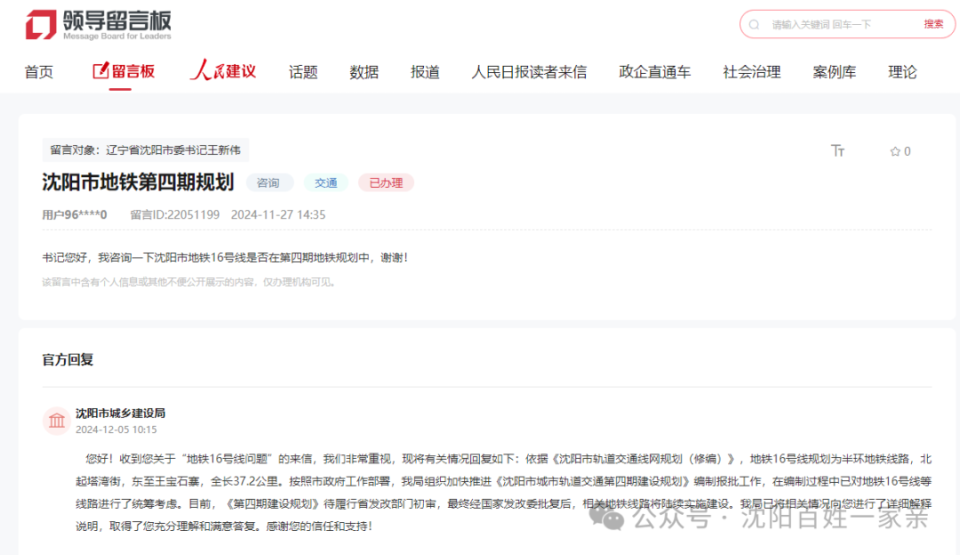Click the 交通 category tag

(x=326, y=183)
